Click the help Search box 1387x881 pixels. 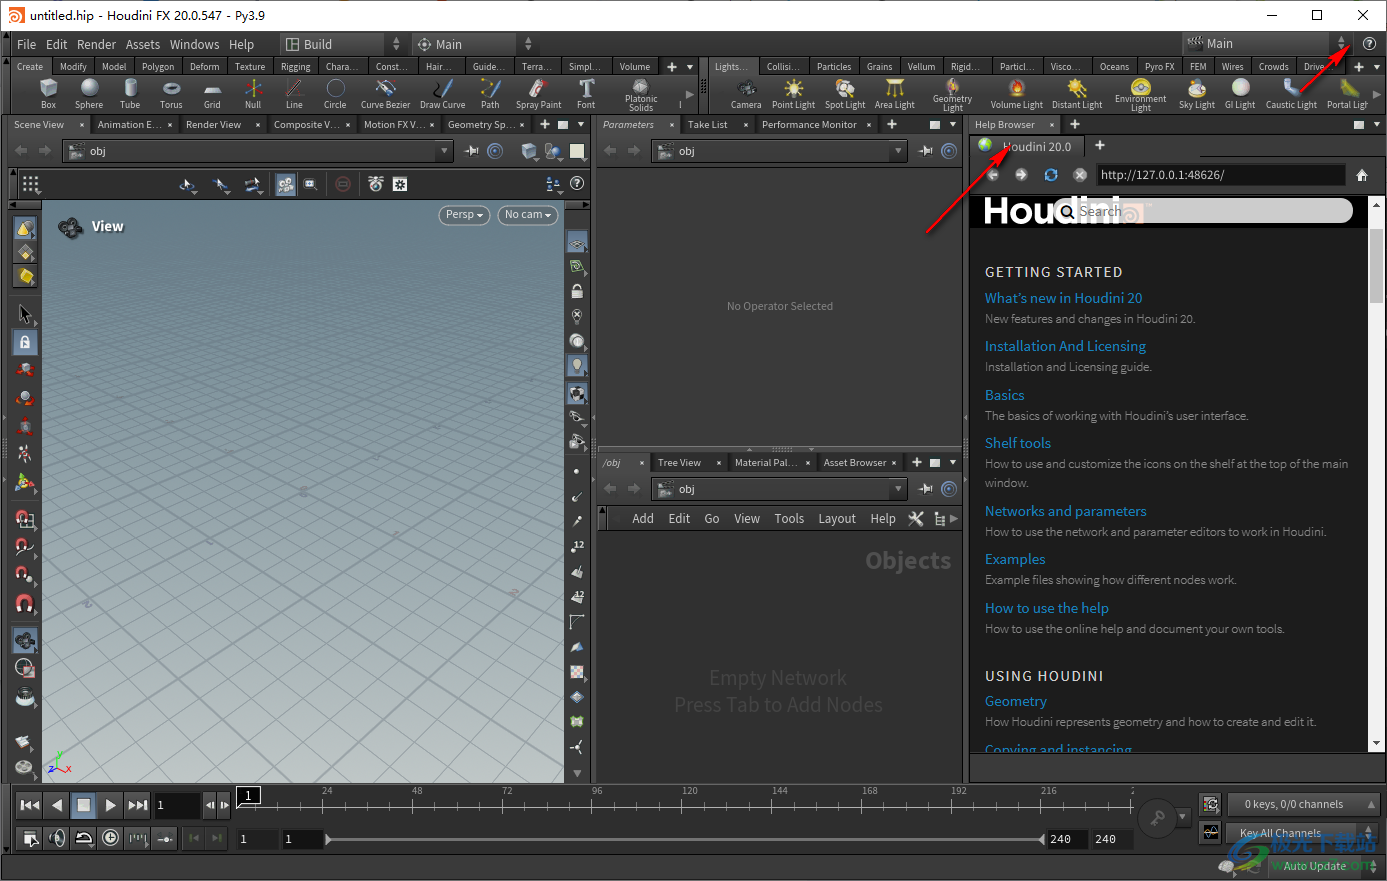(x=1205, y=211)
